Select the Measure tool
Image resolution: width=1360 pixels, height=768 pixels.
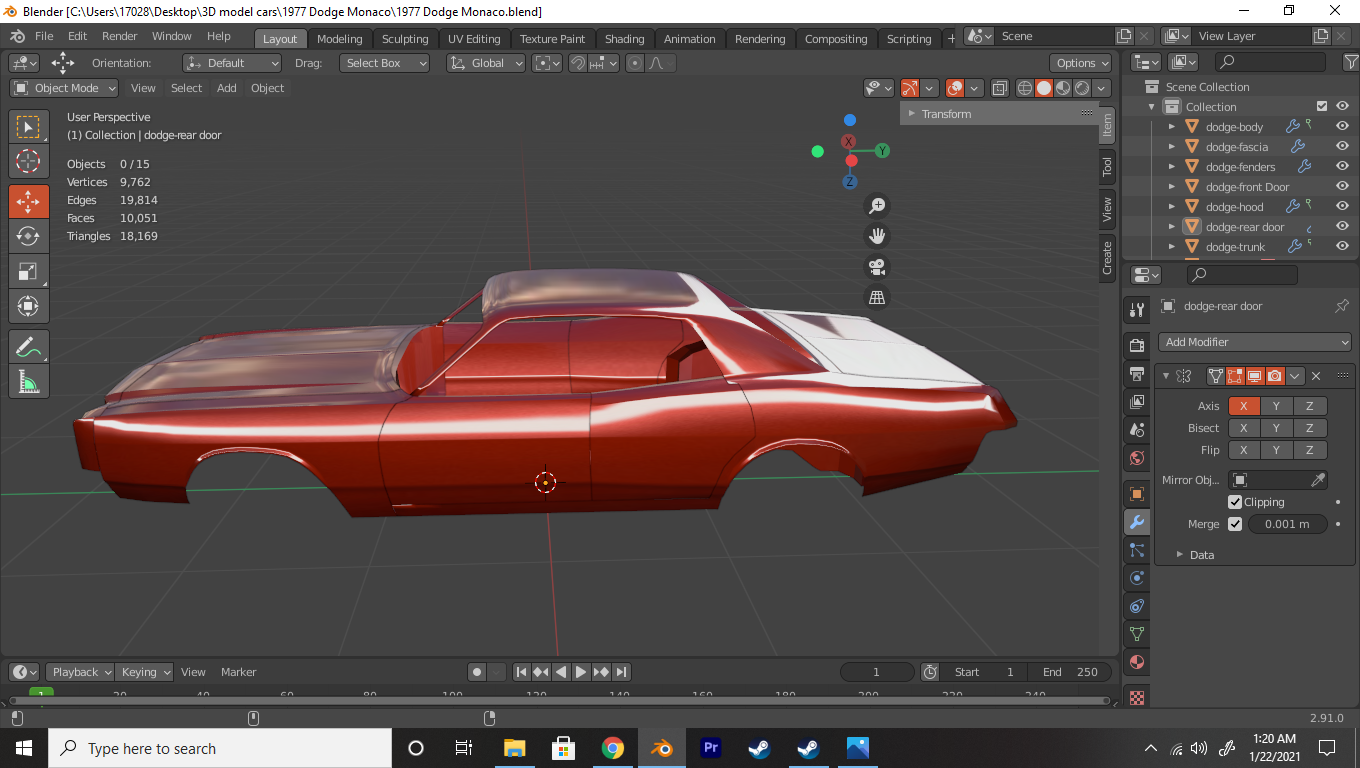coord(28,381)
